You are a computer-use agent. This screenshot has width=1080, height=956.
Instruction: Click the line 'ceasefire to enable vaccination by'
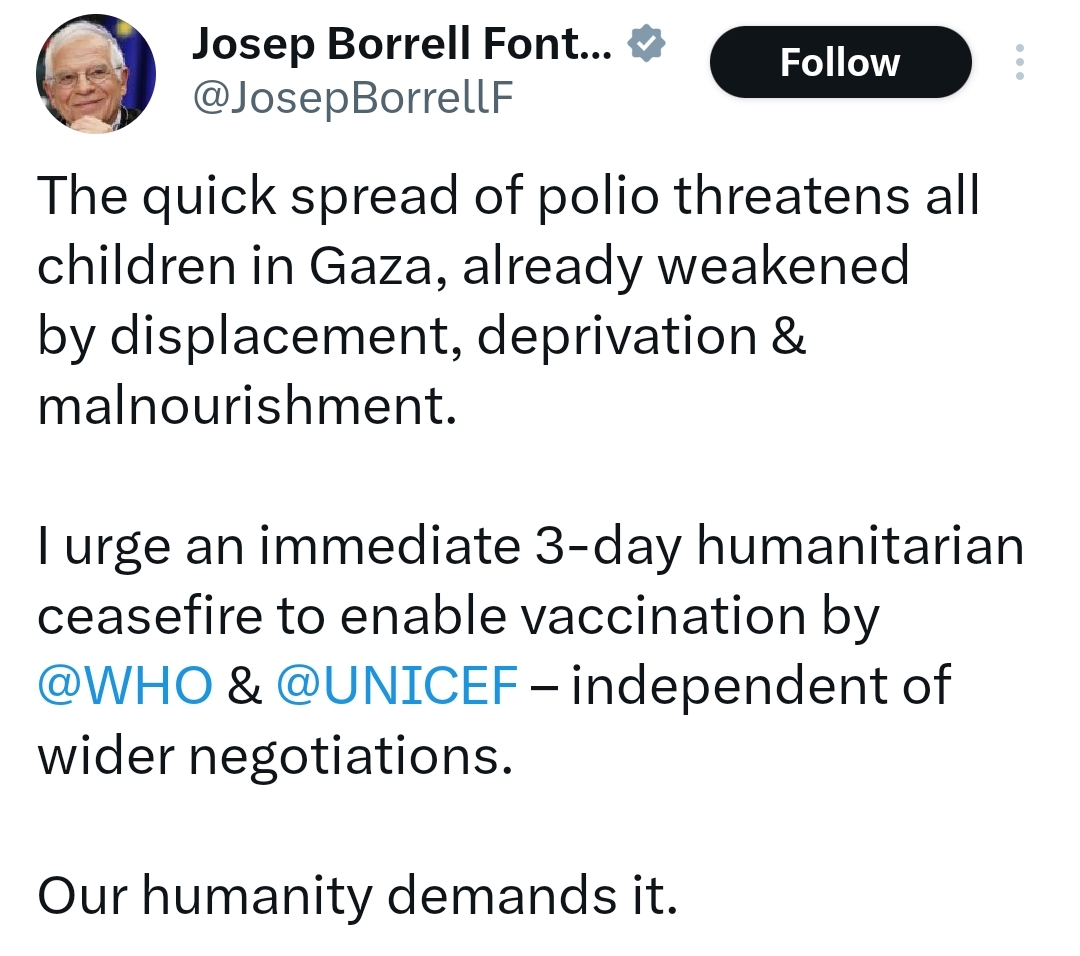458,617
